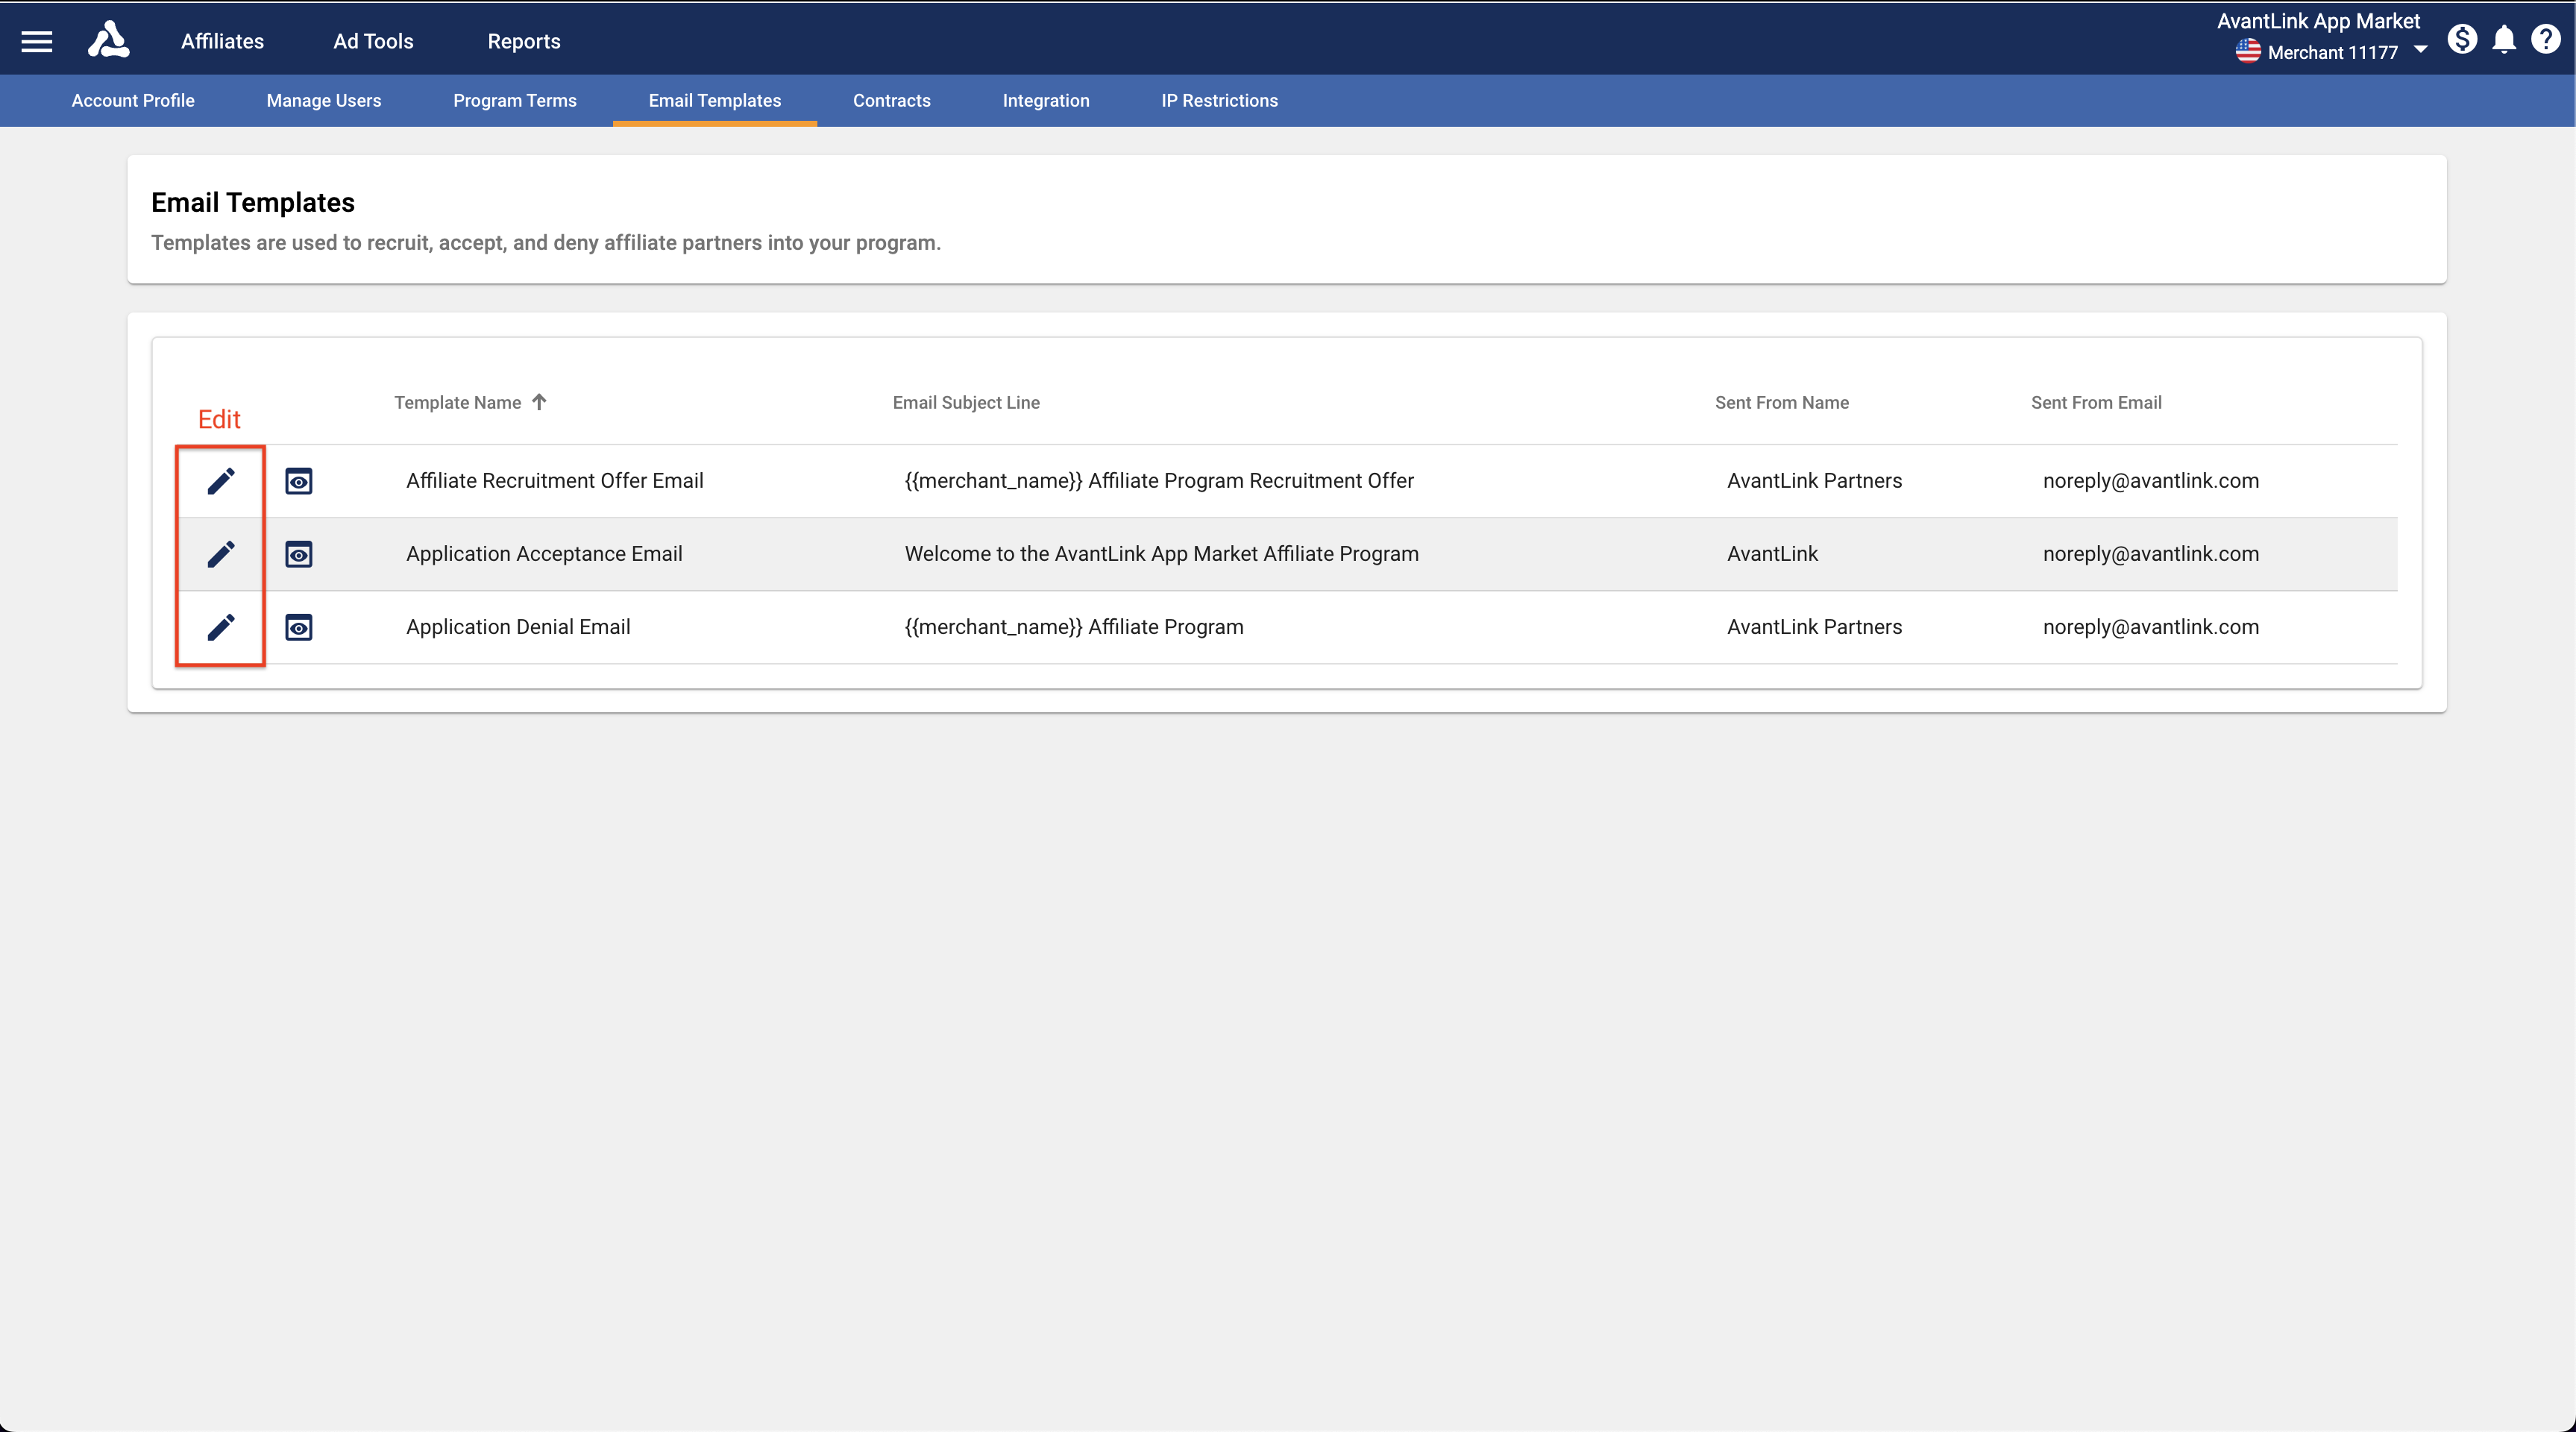Edit the Application Acceptance Email template
This screenshot has width=2576, height=1432.
pyautogui.click(x=221, y=554)
